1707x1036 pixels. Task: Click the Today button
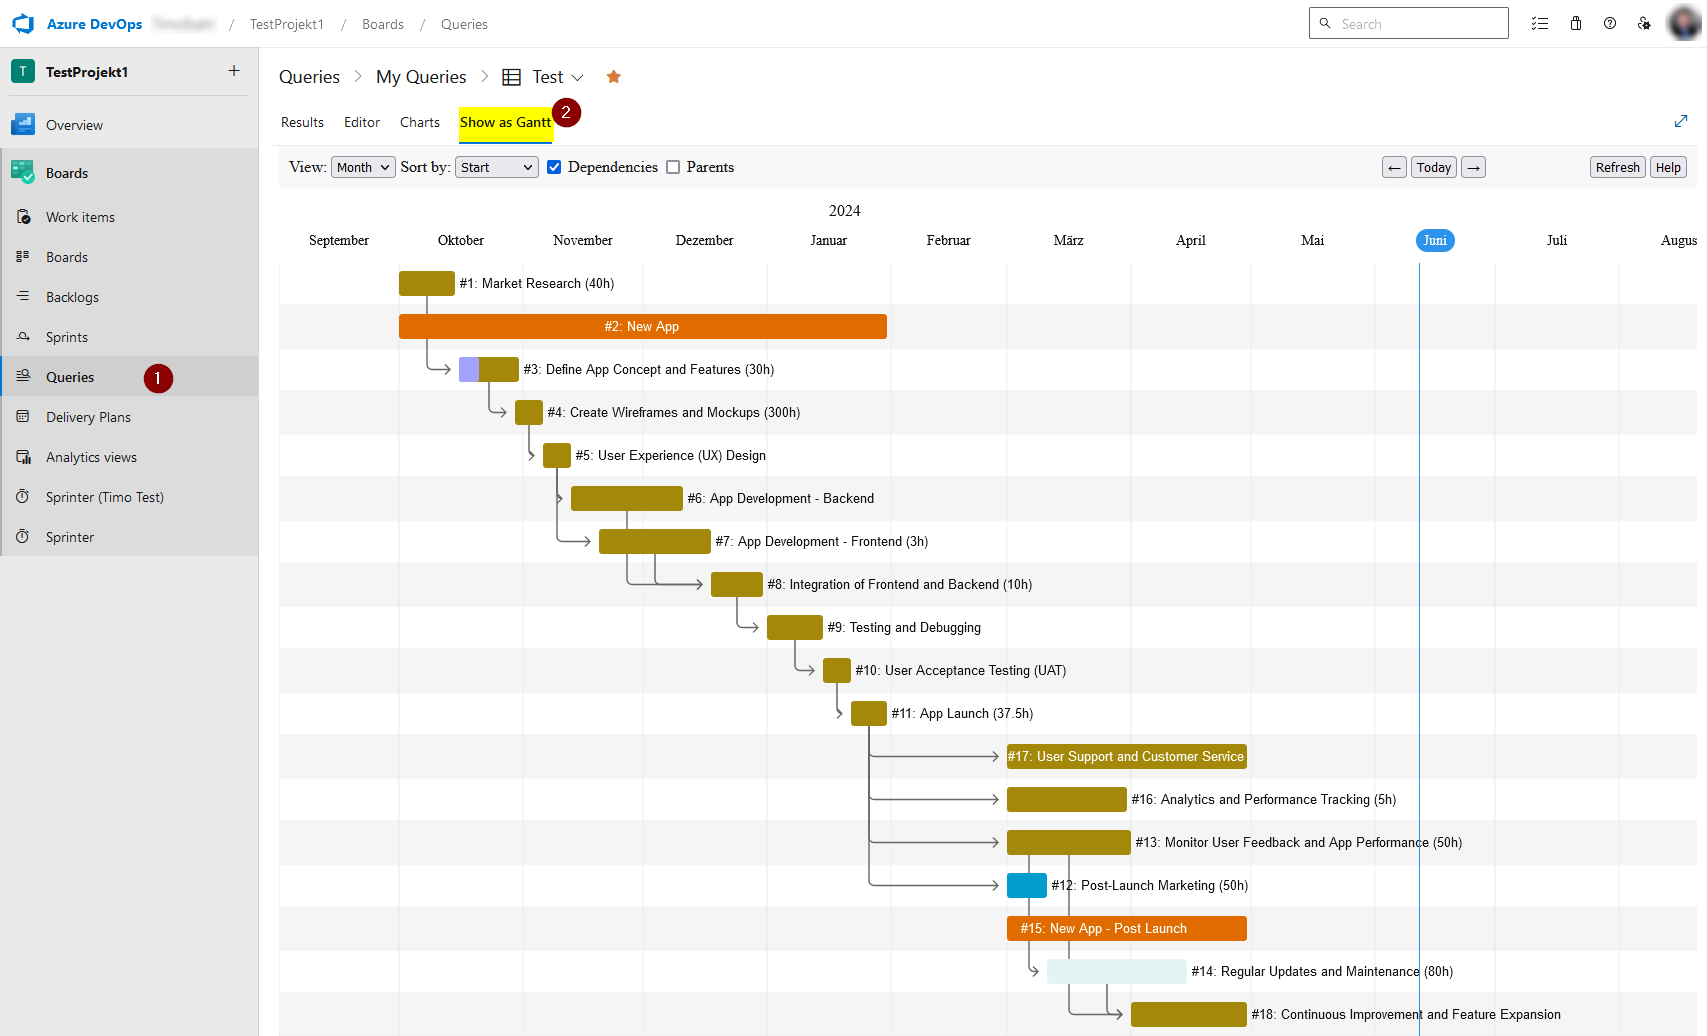click(1433, 167)
